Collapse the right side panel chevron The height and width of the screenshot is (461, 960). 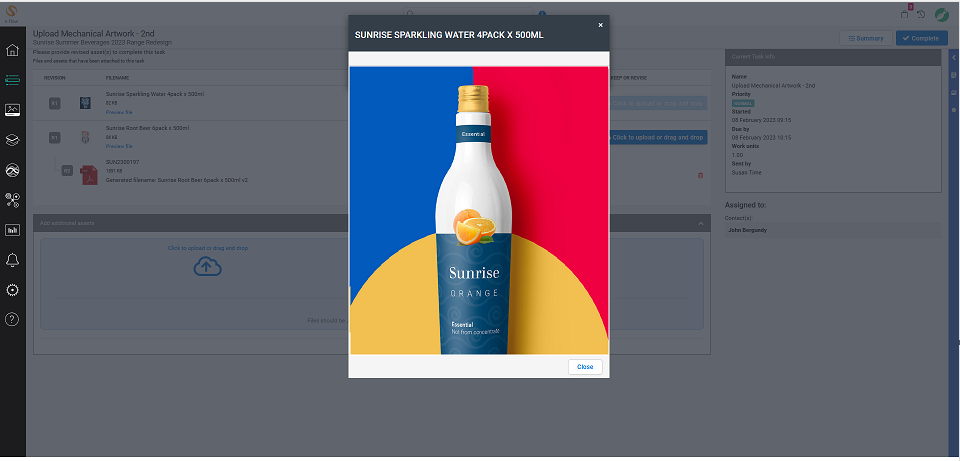954,58
